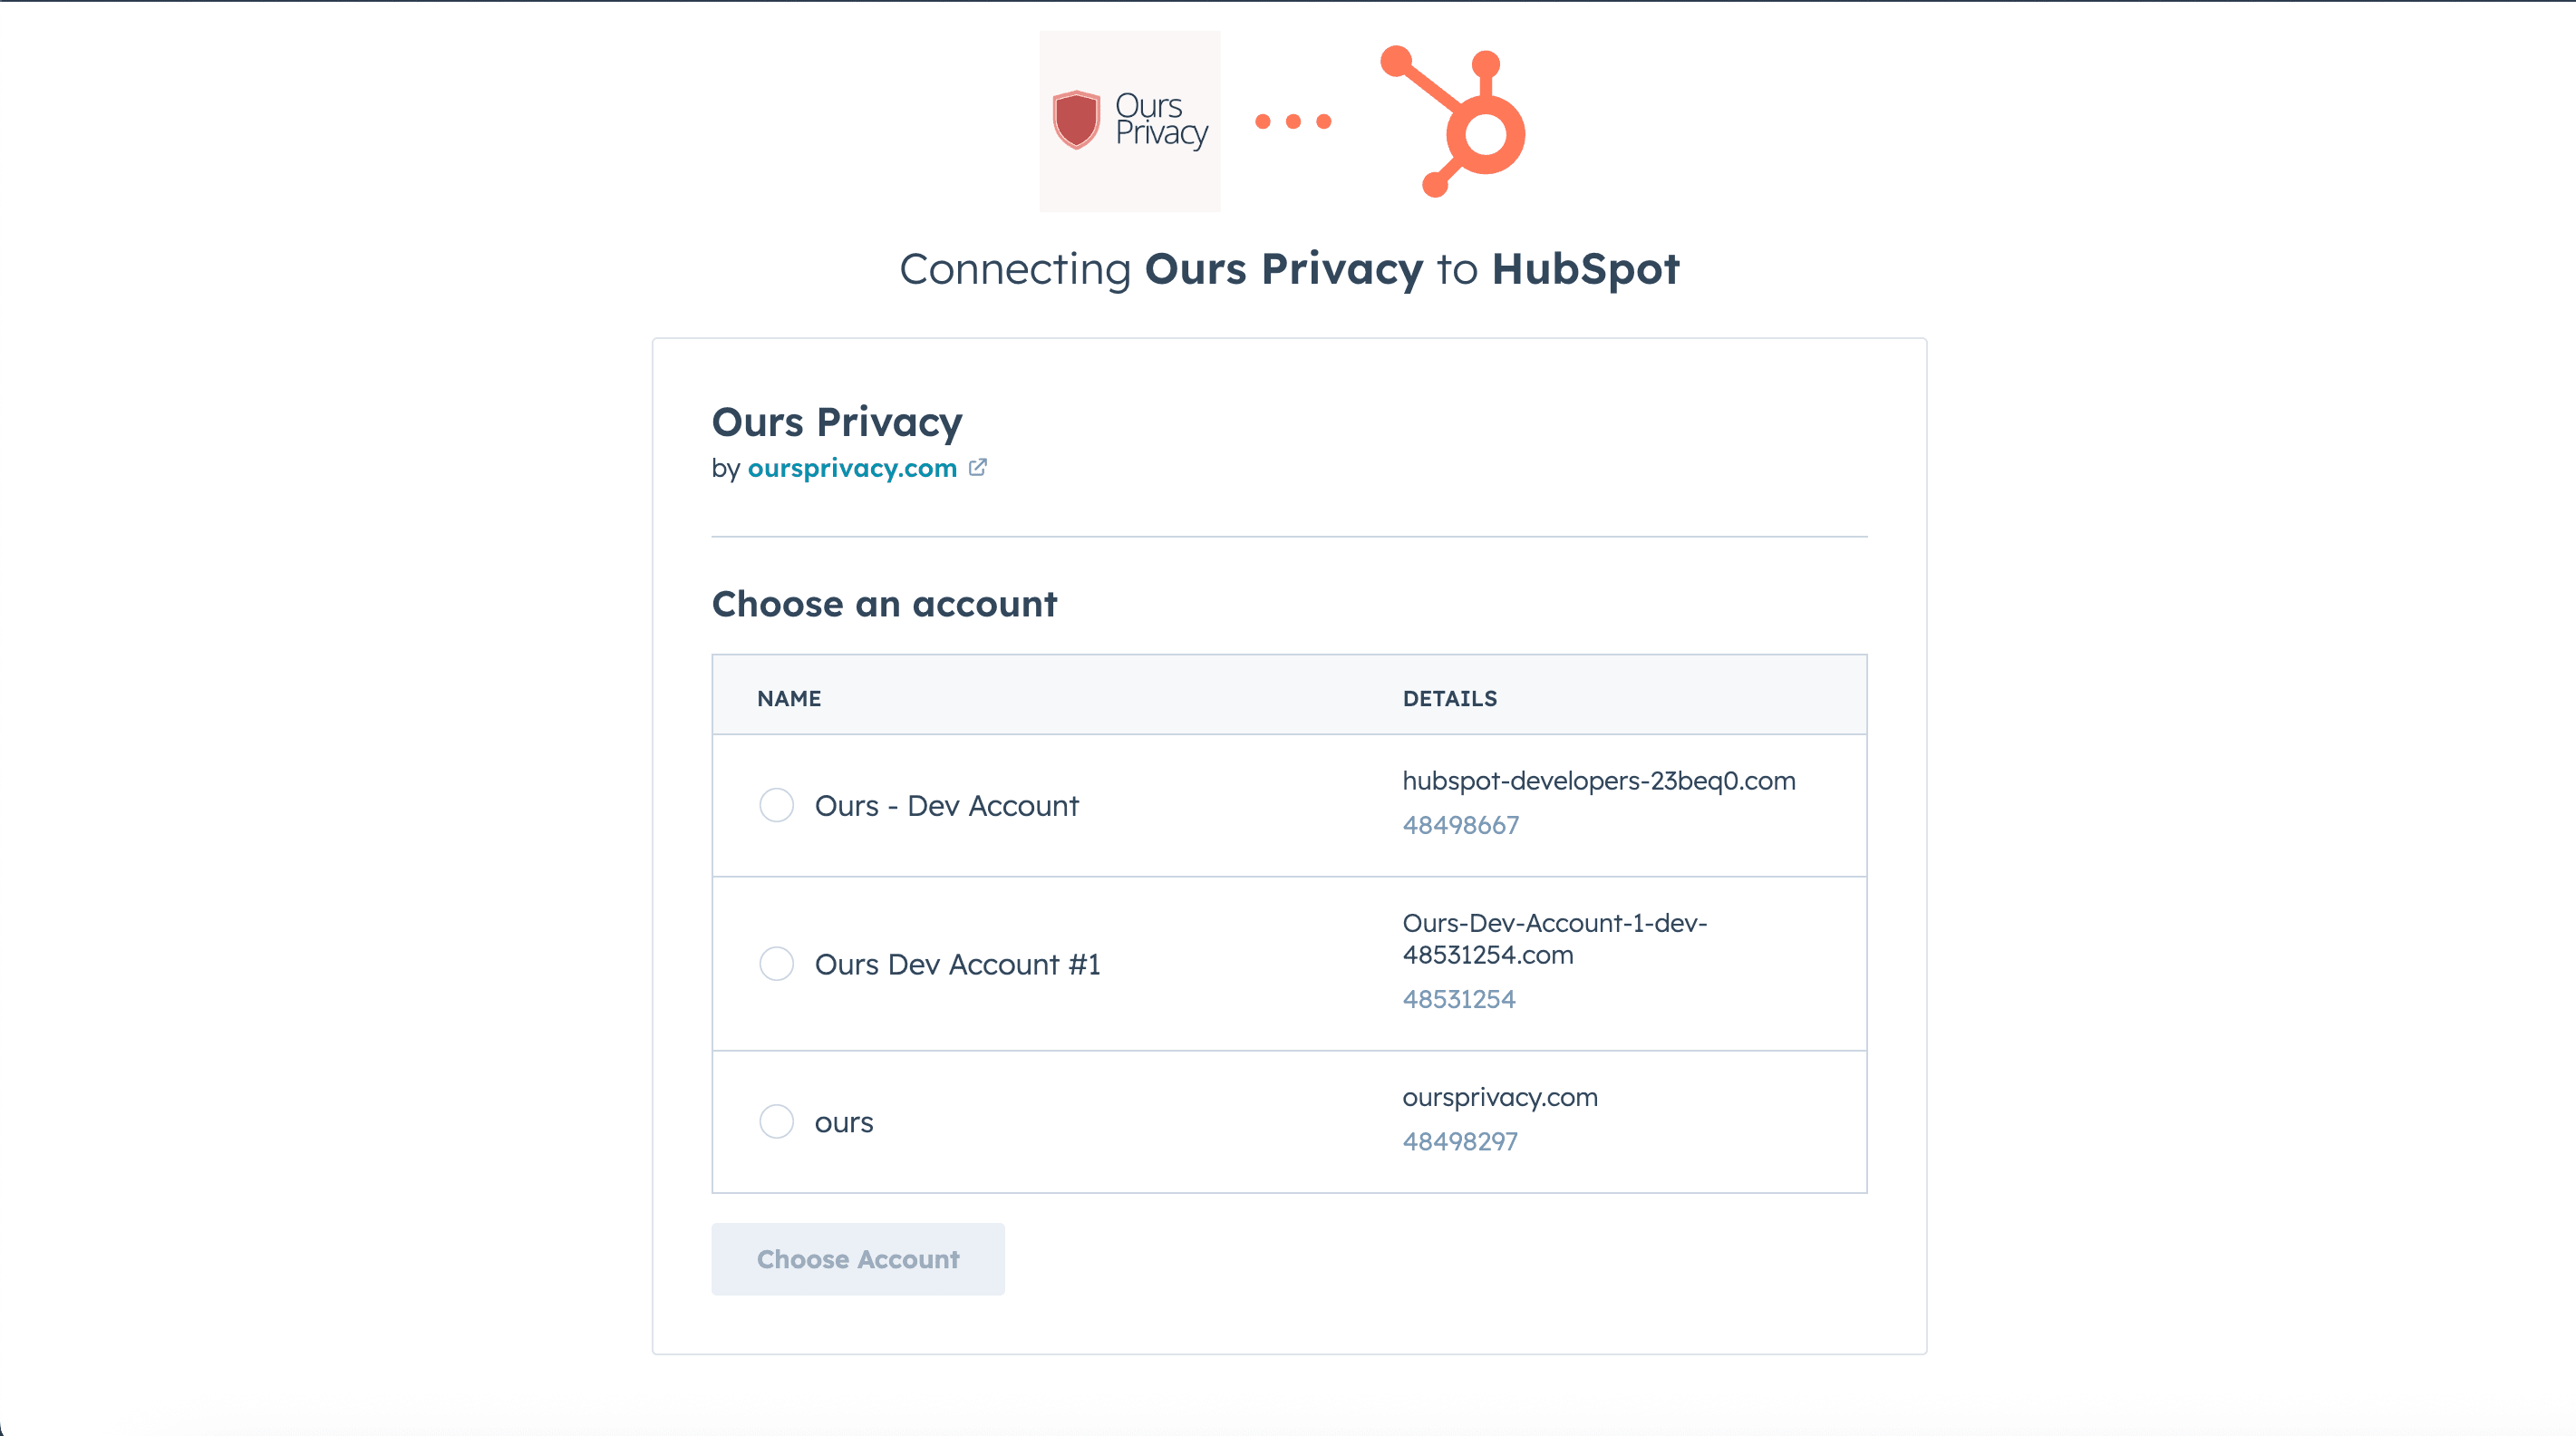Select the Ours Dev Account #1 radio button

click(x=776, y=964)
